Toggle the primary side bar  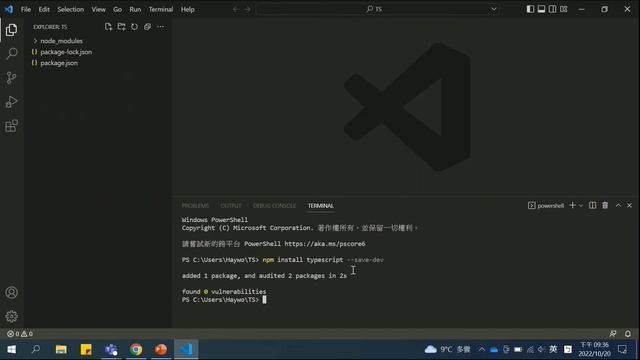(x=530, y=9)
